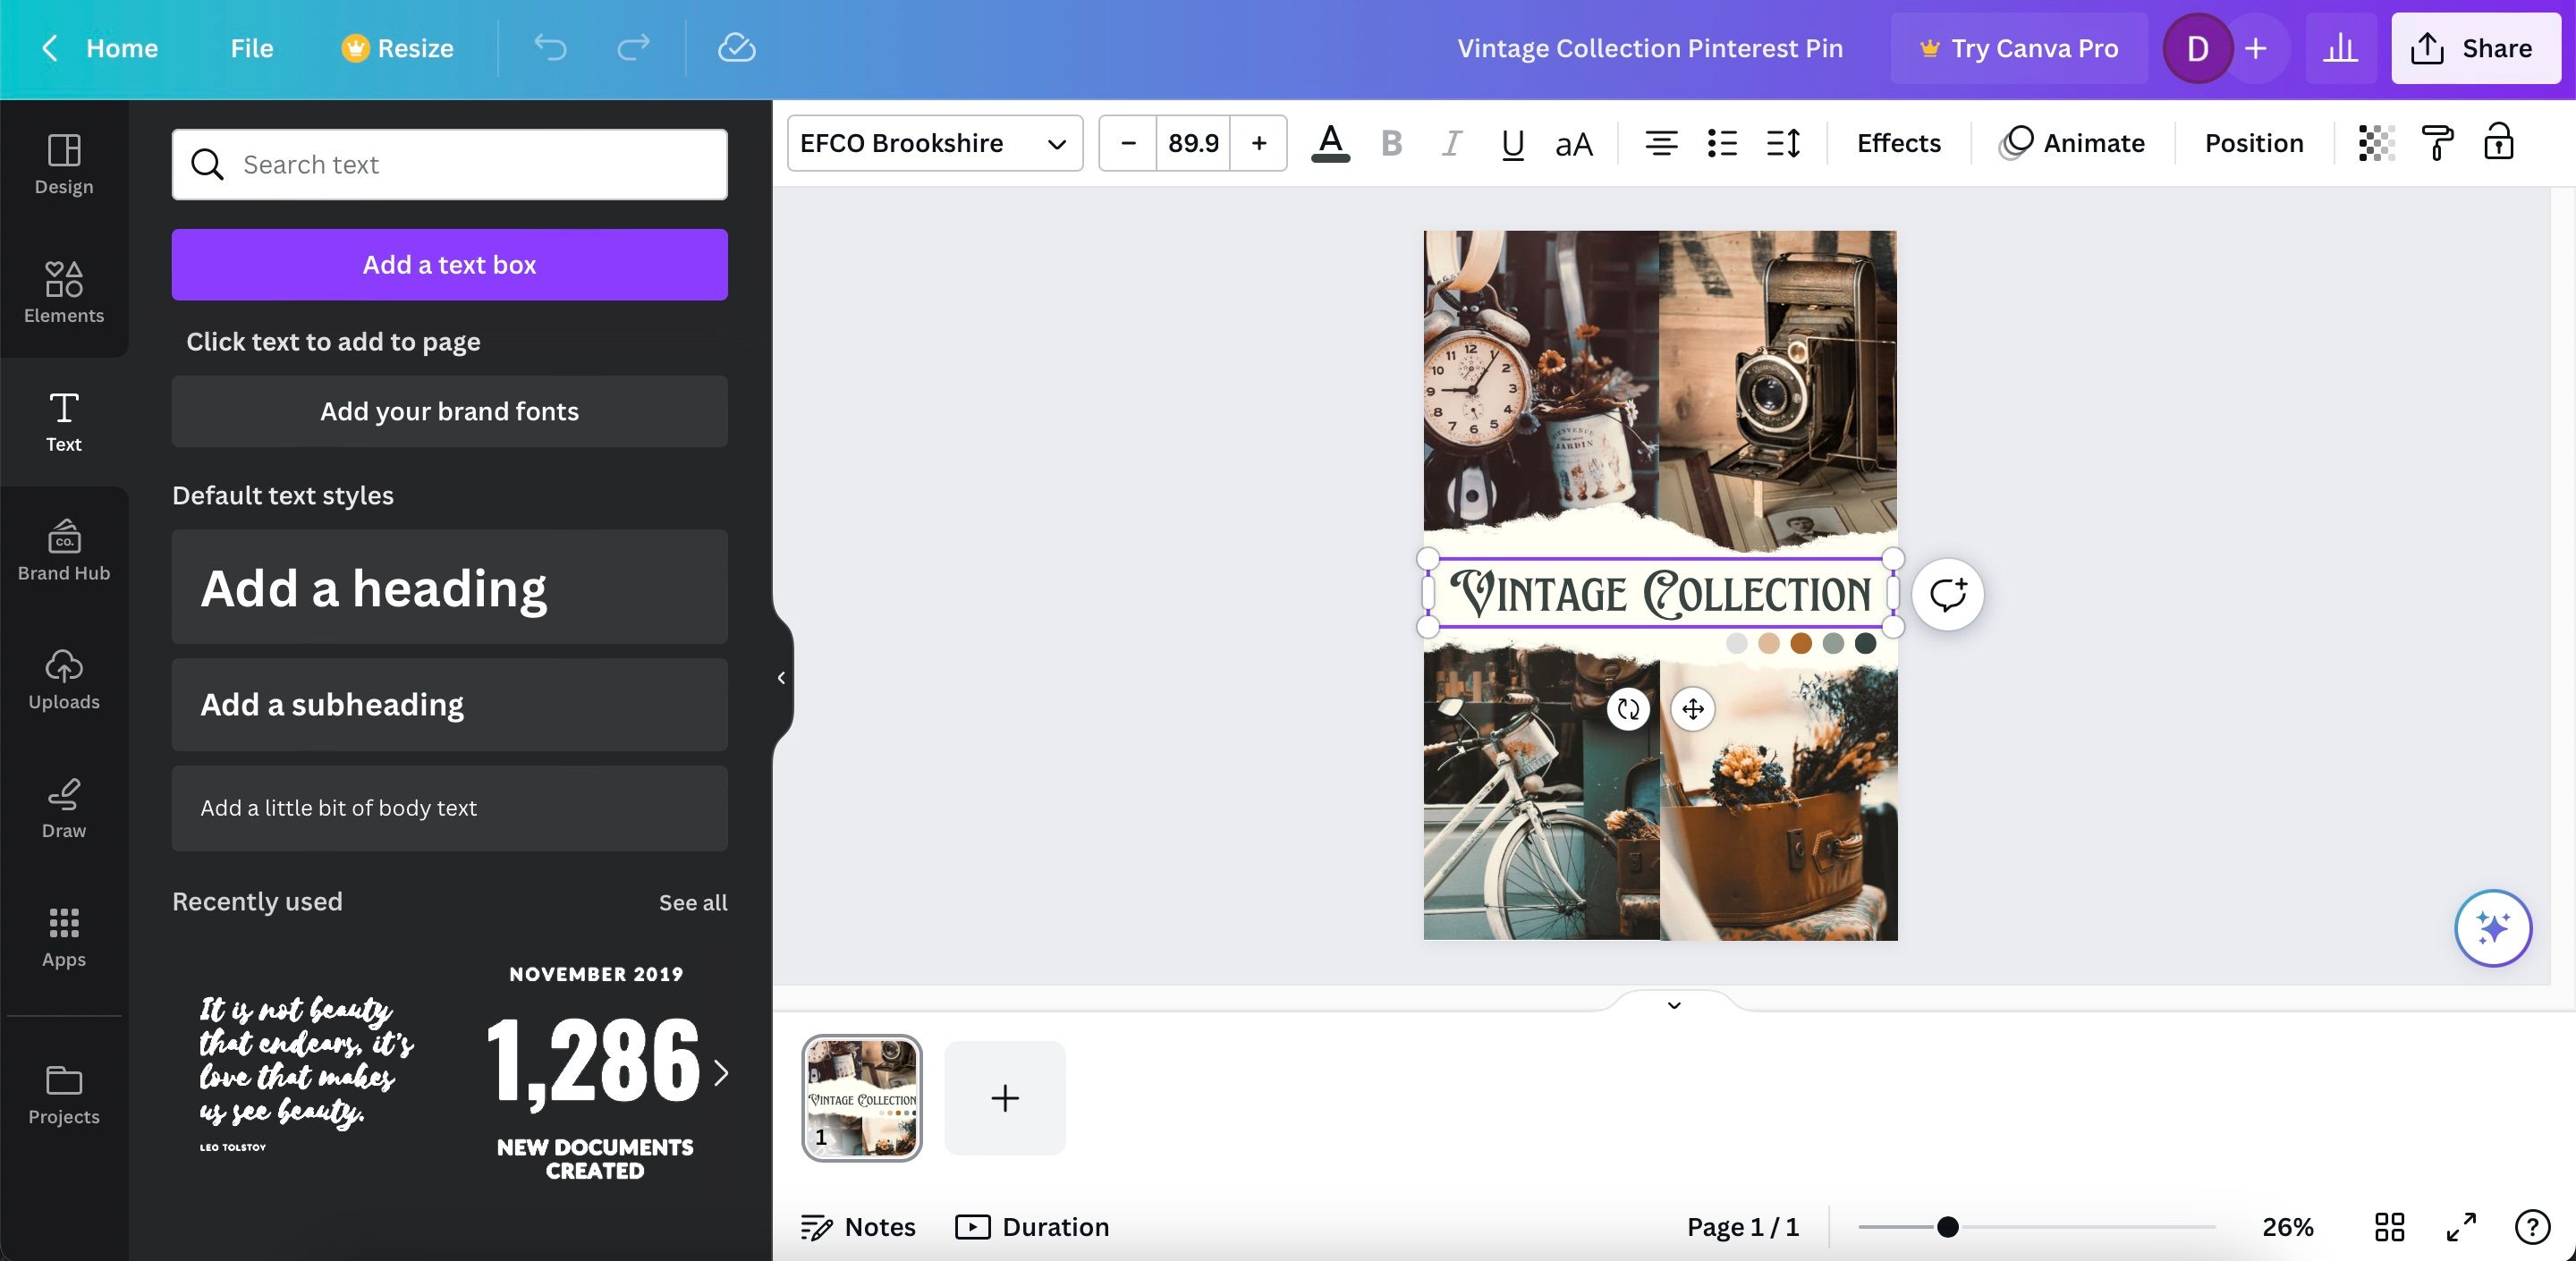The image size is (2576, 1261).
Task: Click the text color icon
Action: pyautogui.click(x=1330, y=143)
